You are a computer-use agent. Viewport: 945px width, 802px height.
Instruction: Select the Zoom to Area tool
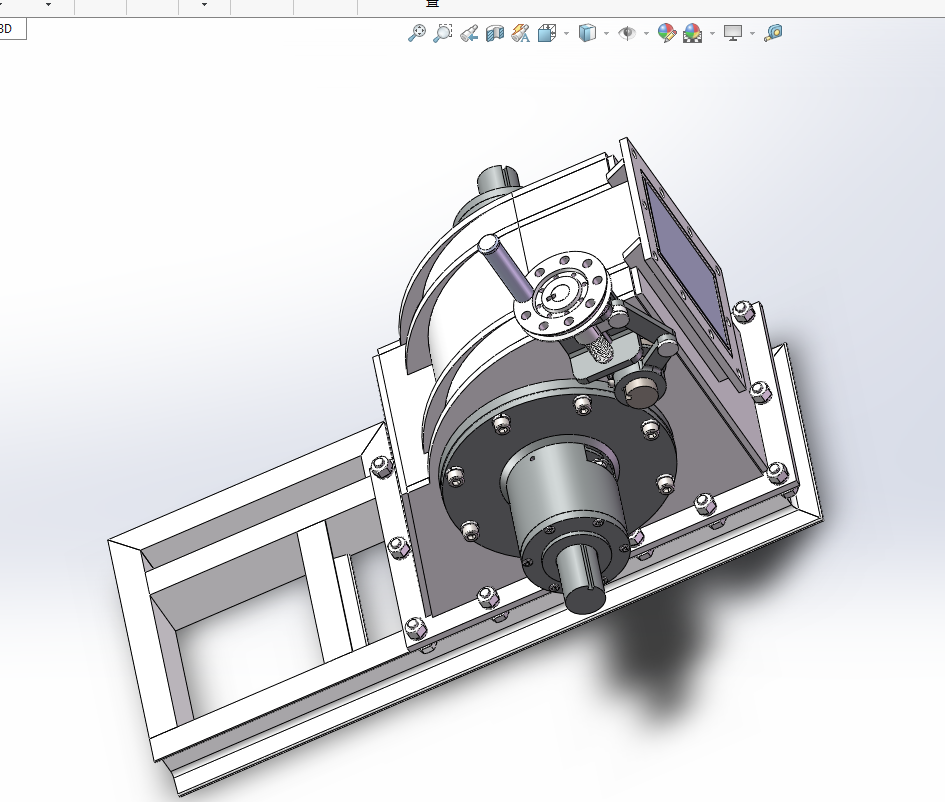(443, 33)
